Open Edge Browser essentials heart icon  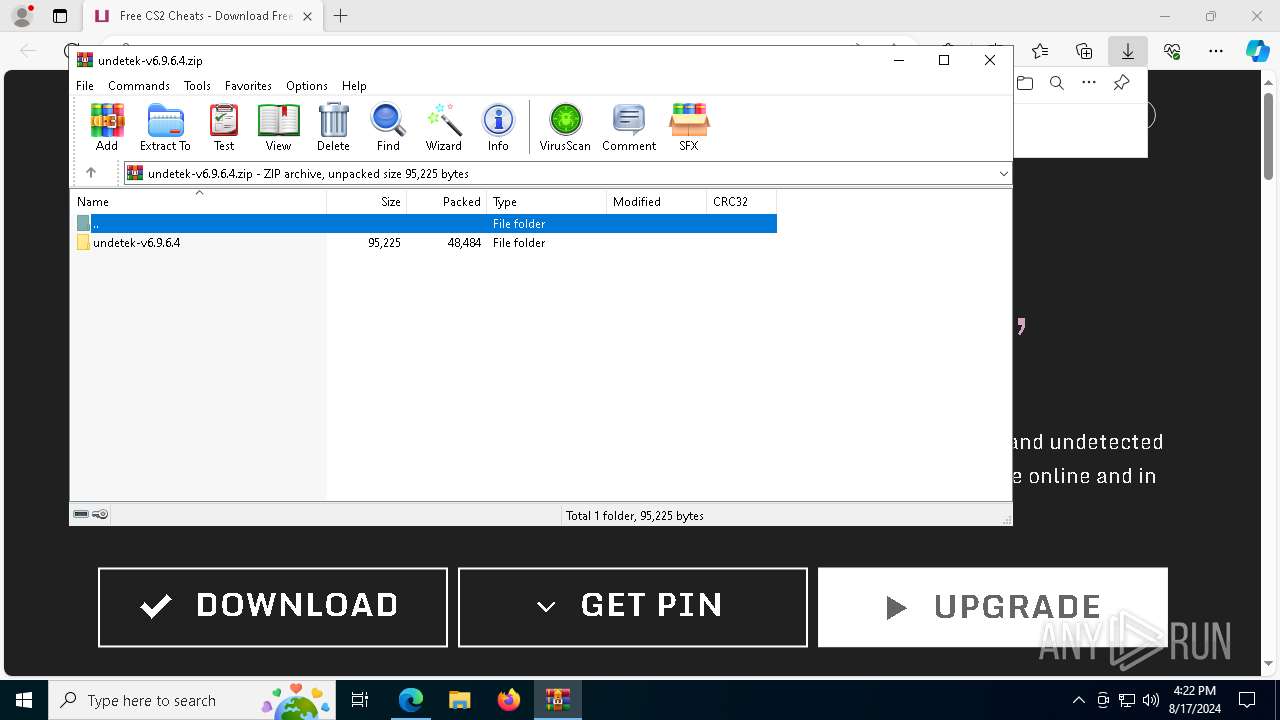click(1172, 51)
